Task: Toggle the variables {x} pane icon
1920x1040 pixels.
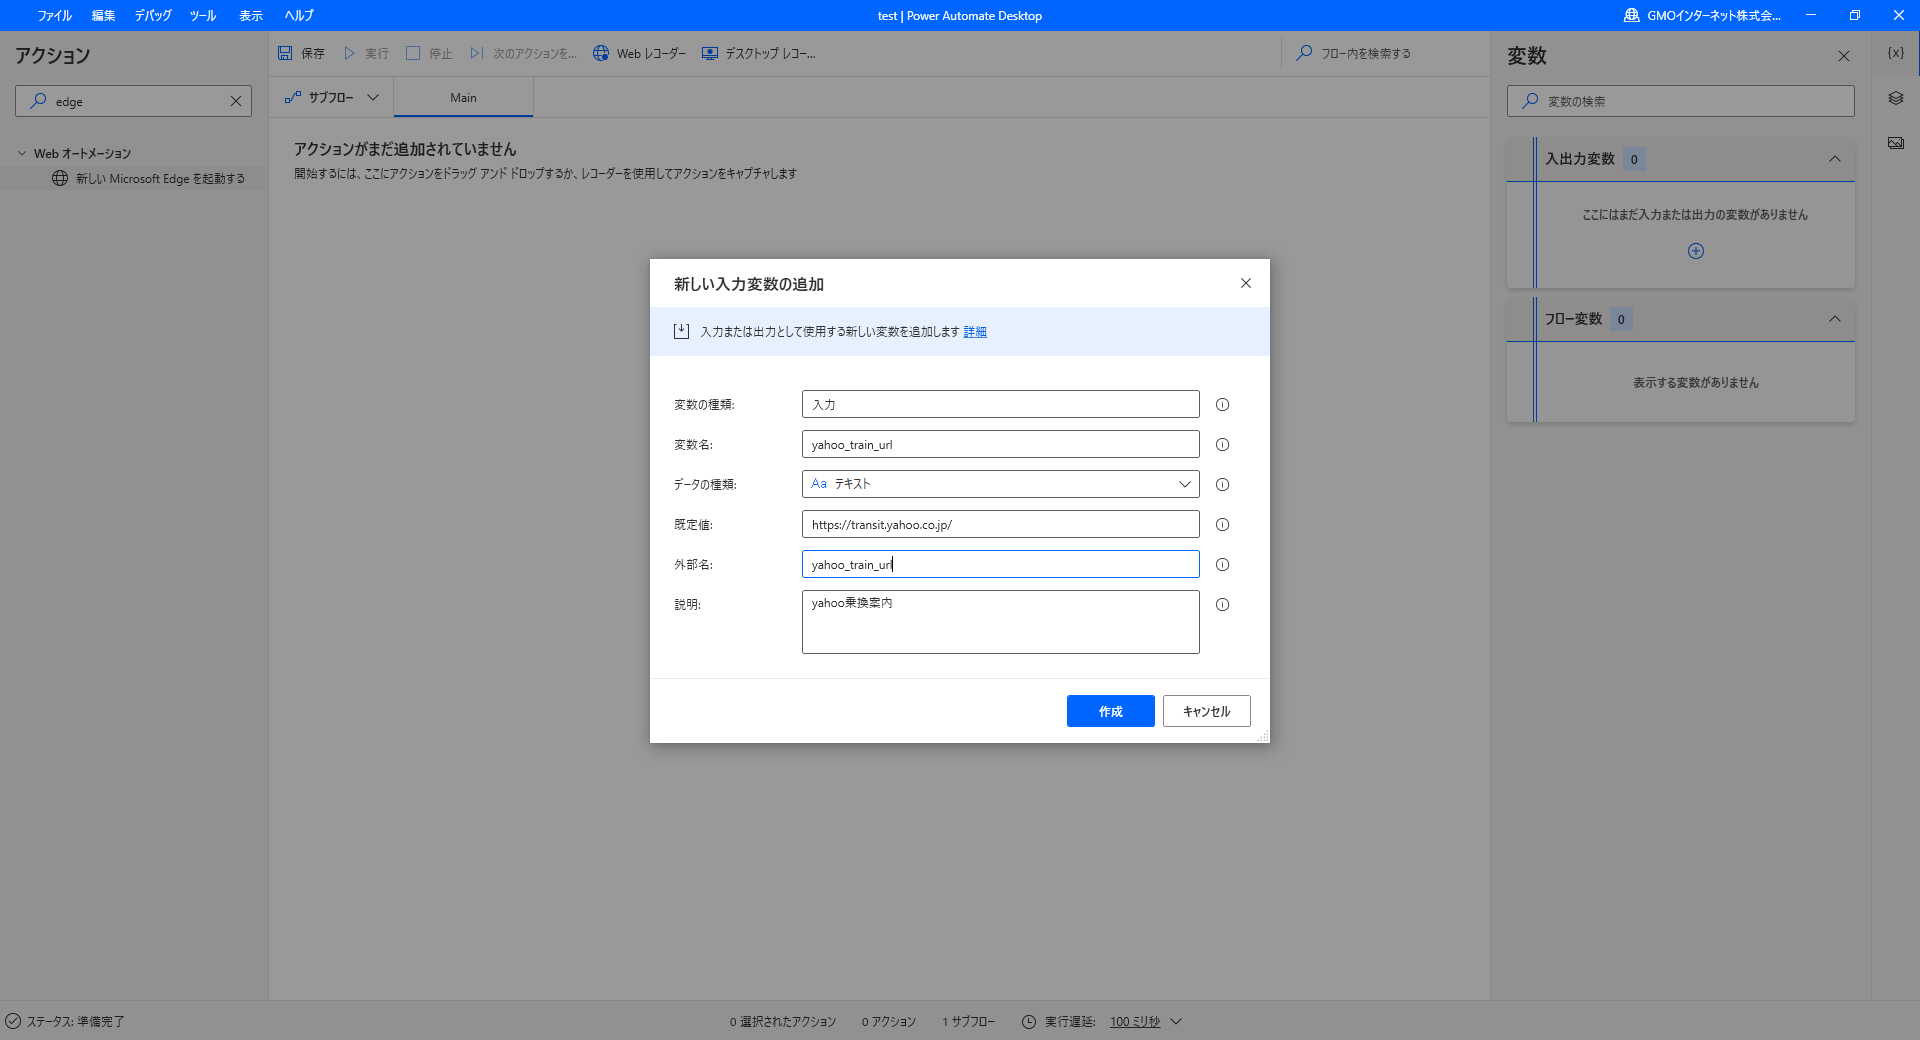Action: click(1896, 53)
